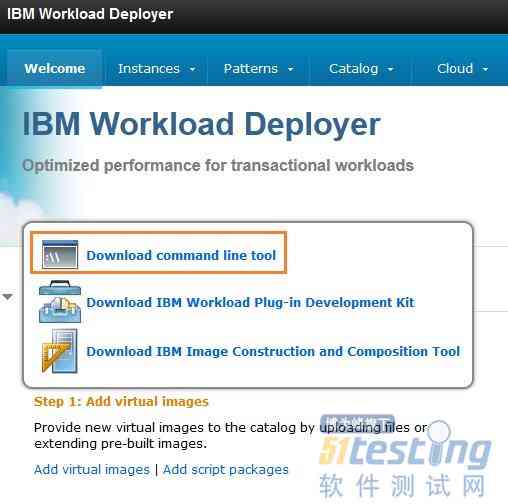
Task: Click the Step 1: Add virtual images heading
Action: [121, 401]
